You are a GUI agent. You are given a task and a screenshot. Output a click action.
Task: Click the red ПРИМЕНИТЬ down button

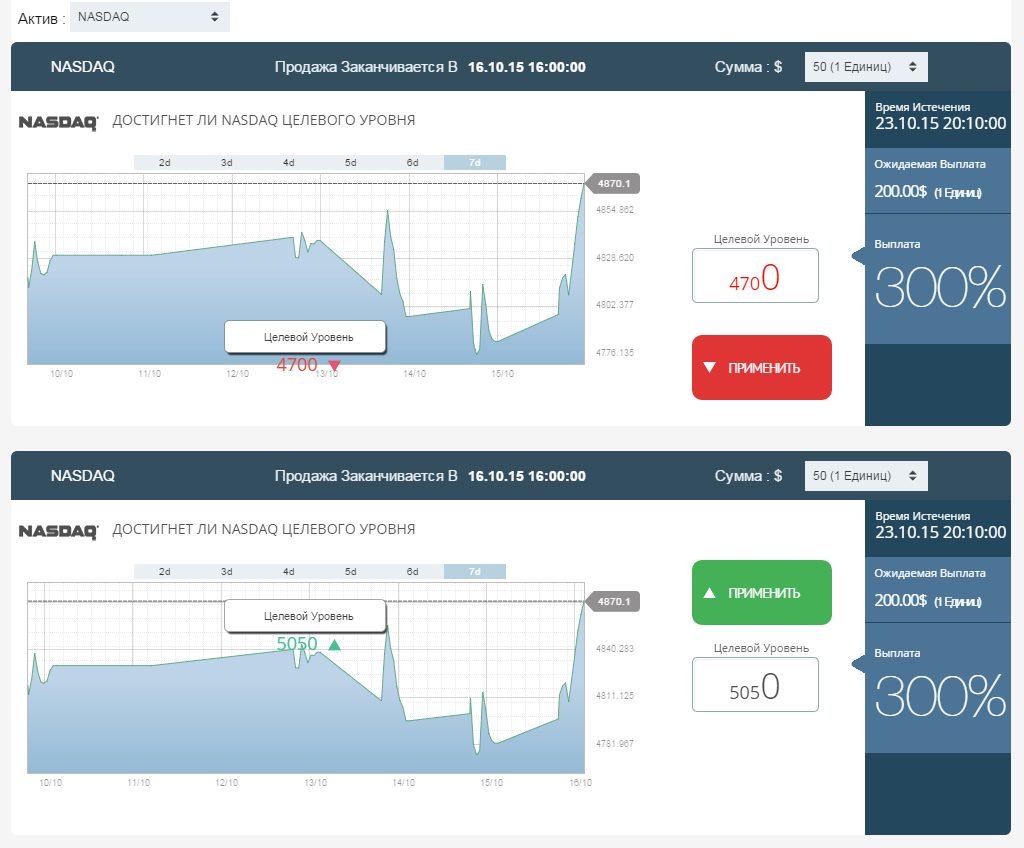pyautogui.click(x=761, y=368)
